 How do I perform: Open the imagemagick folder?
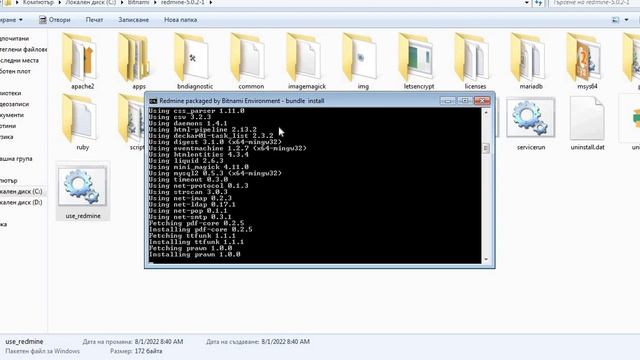point(307,61)
